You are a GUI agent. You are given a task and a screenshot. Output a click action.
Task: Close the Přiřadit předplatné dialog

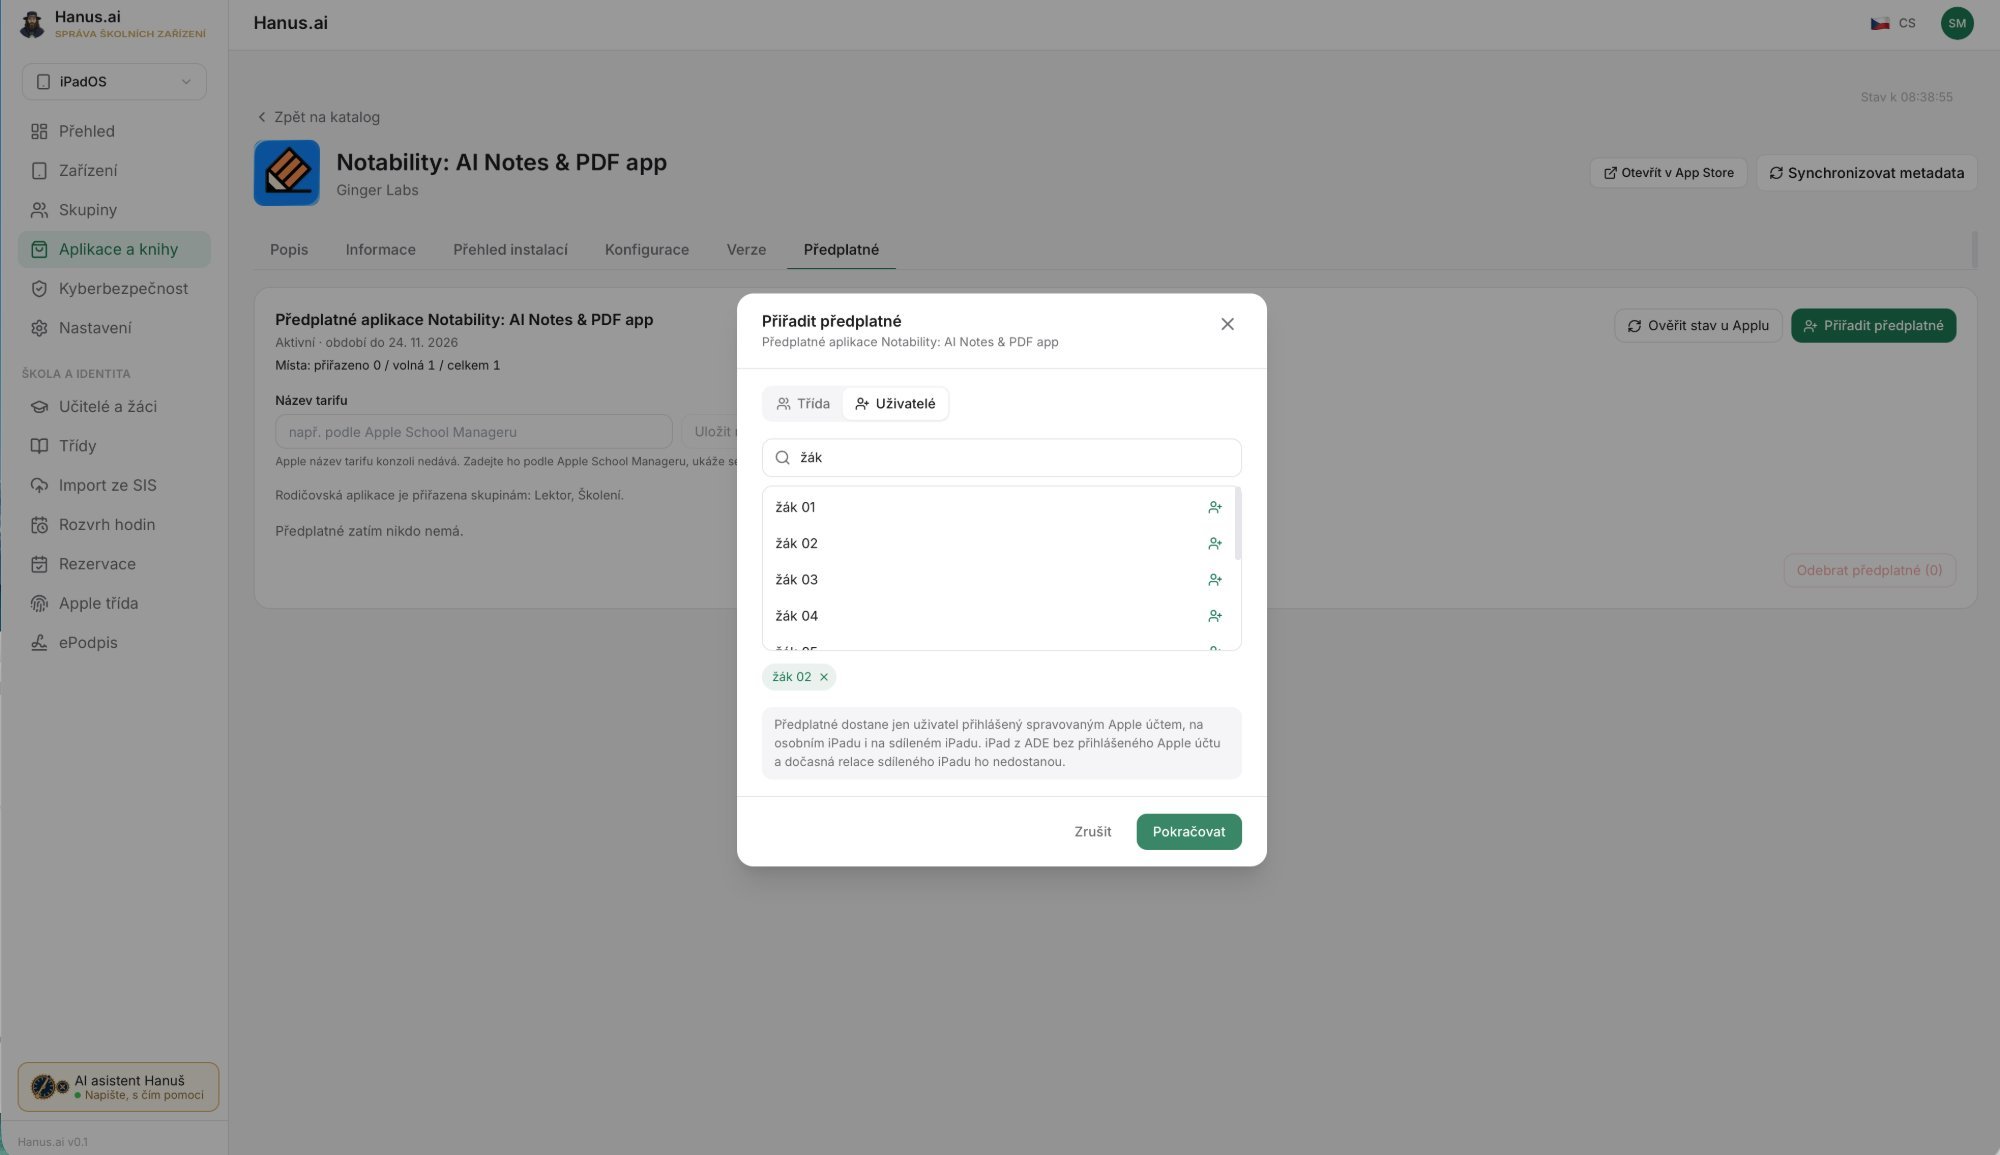(1227, 324)
